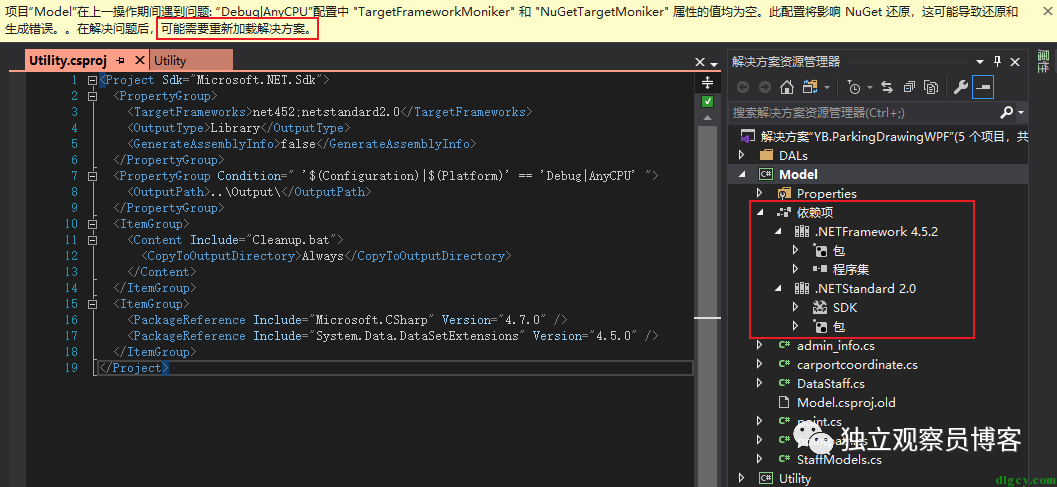The width and height of the screenshot is (1057, 487).
Task: Expand 包 under .NETFramework 4.5.2
Action: (795, 250)
